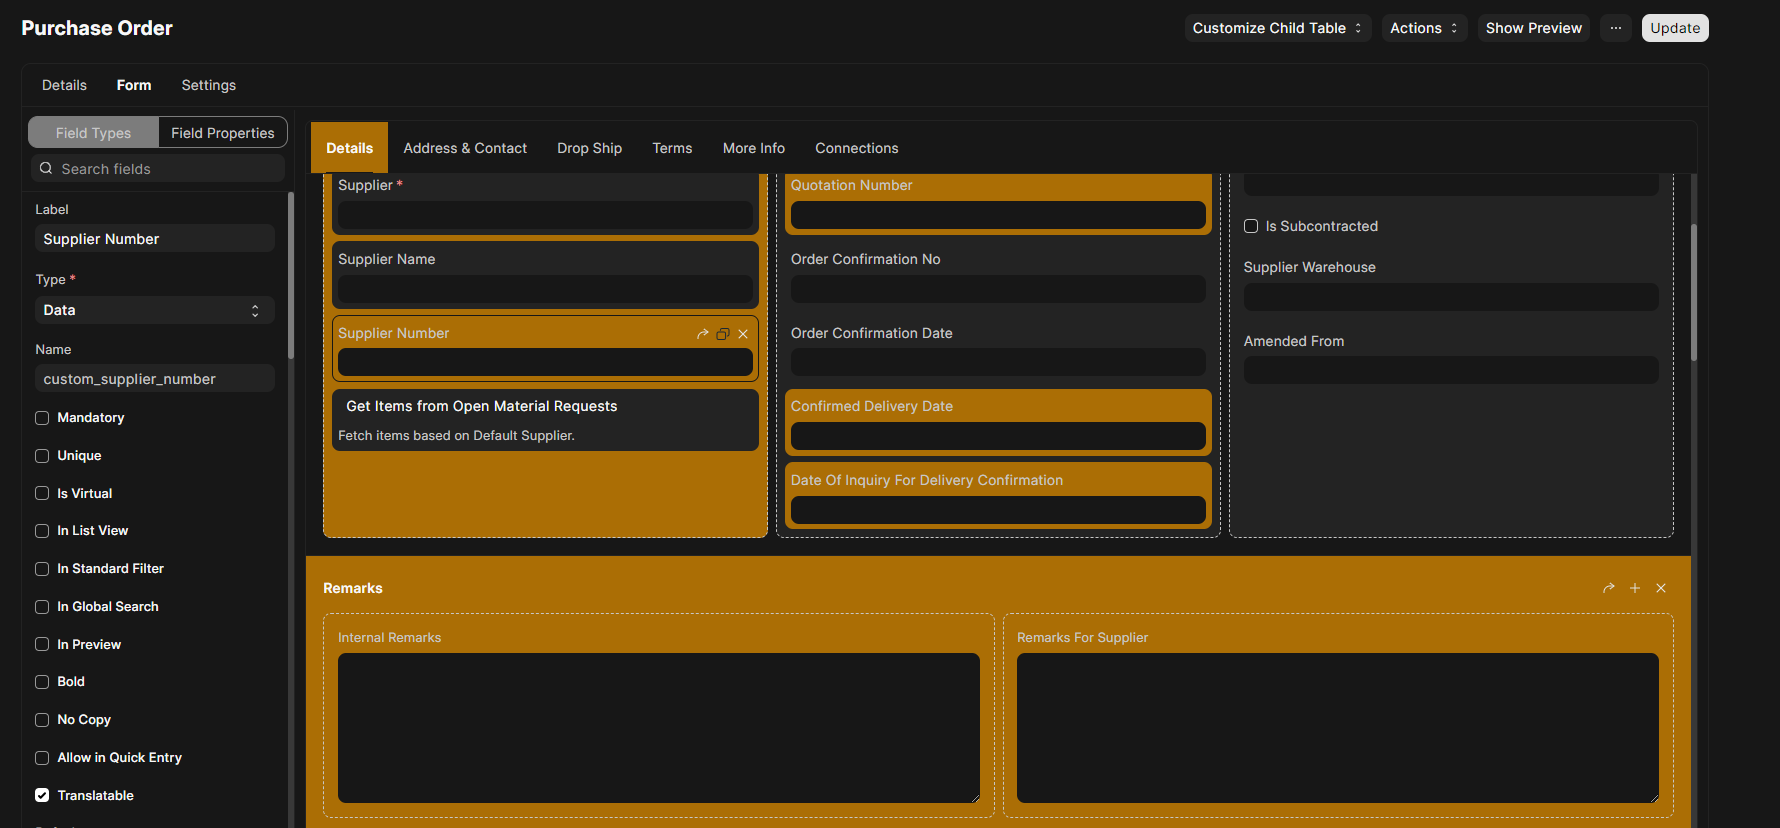Click the Order Confirmation No input

tap(998, 289)
